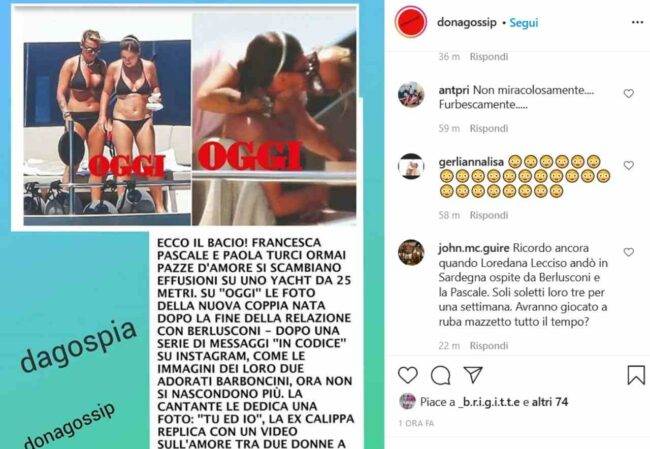650x449 pixels.
Task: Like the post with heart icon
Action: [x=408, y=375]
